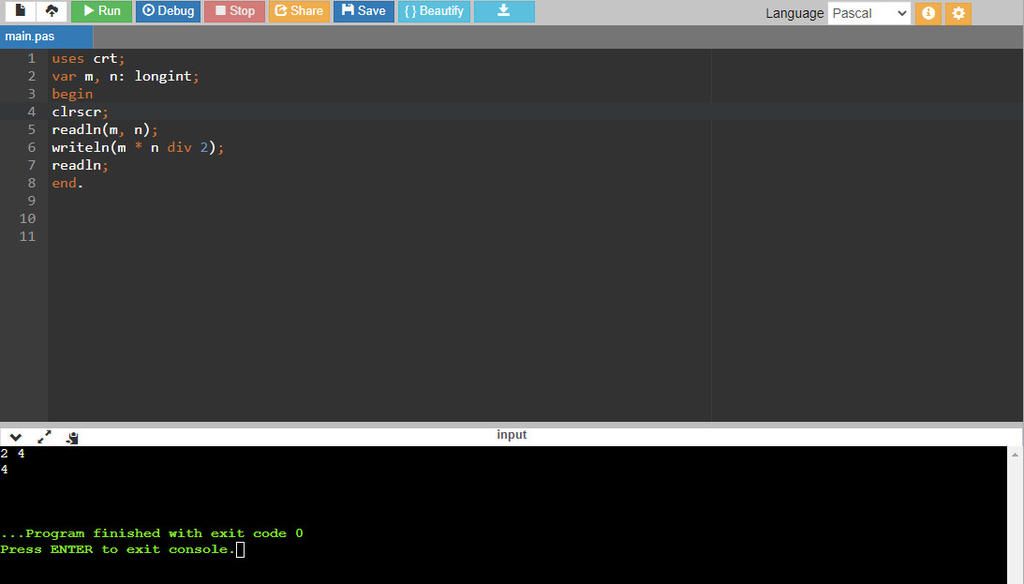This screenshot has height=584, width=1024.
Task: Place cursor on 'readln(m, n);'
Action: [x=104, y=129]
